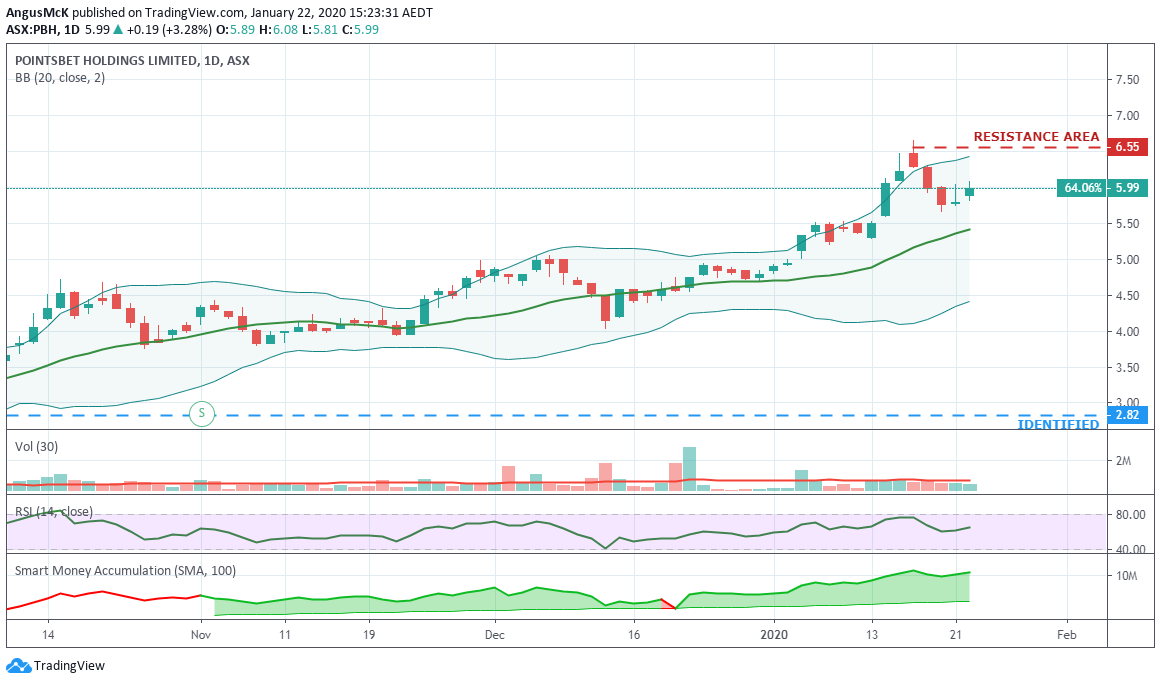The height and width of the screenshot is (684, 1161).
Task: Click the 2M volume axis label
Action: [x=1123, y=460]
